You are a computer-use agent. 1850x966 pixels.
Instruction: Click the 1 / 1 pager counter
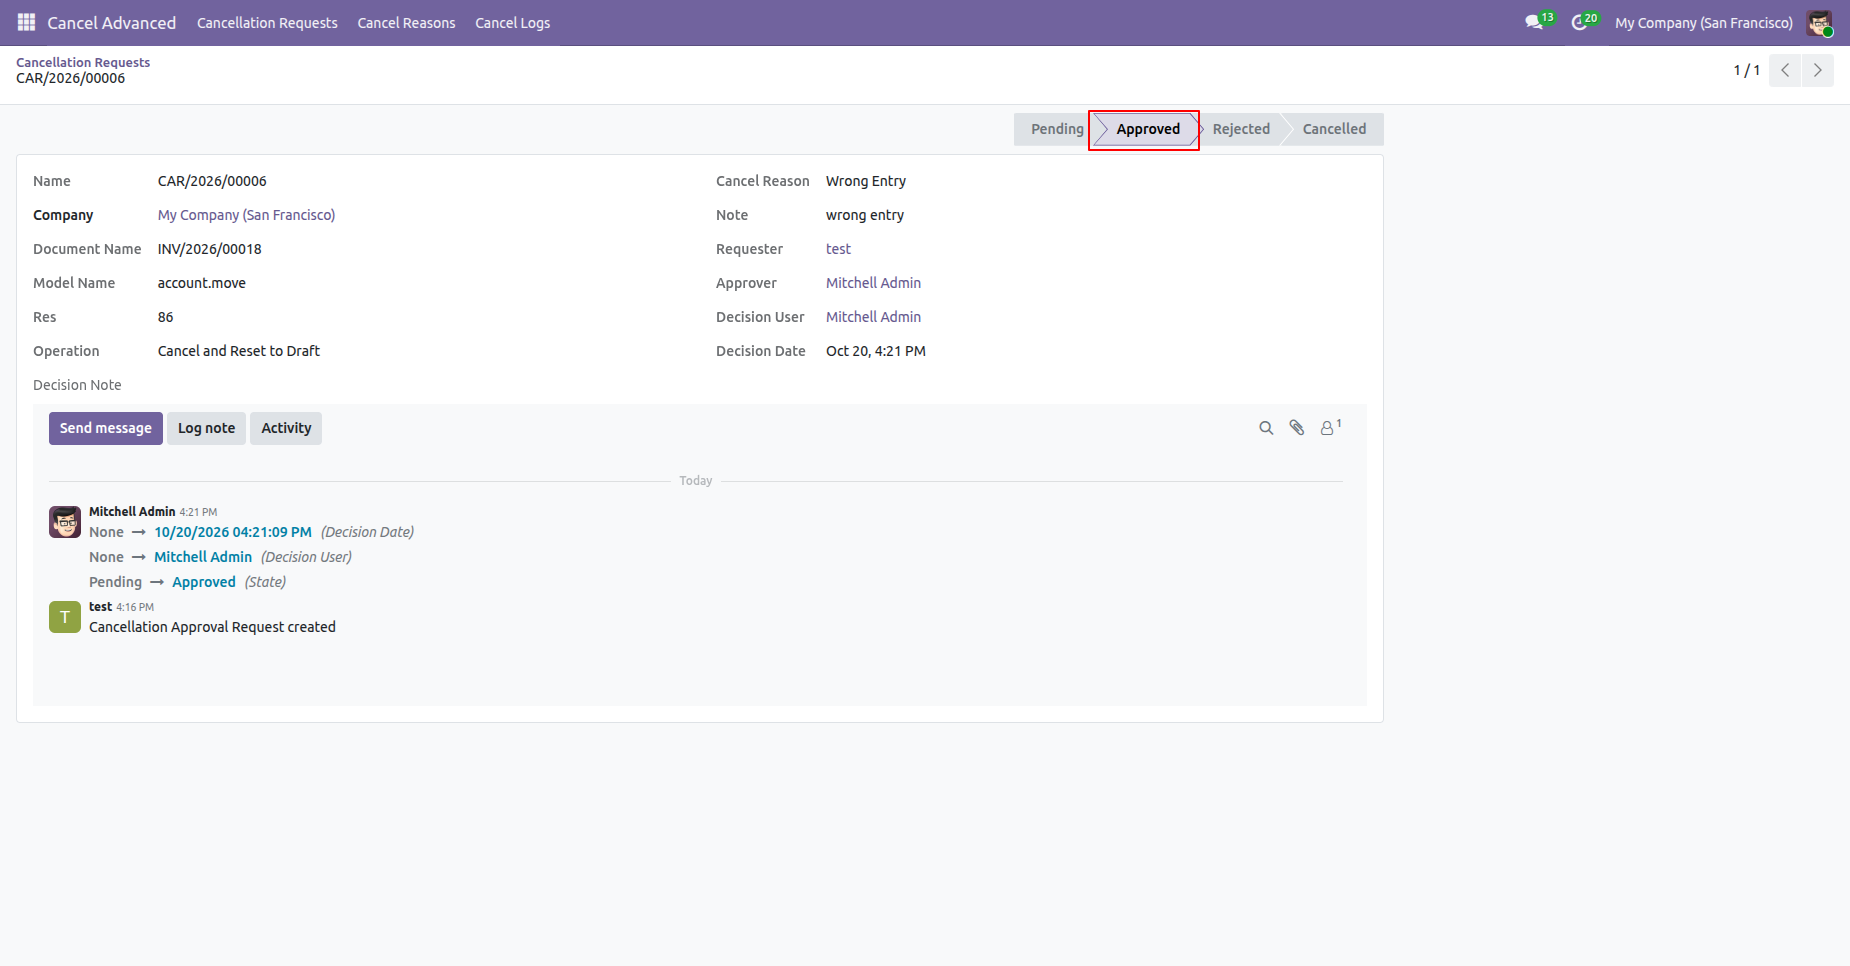[x=1746, y=70]
